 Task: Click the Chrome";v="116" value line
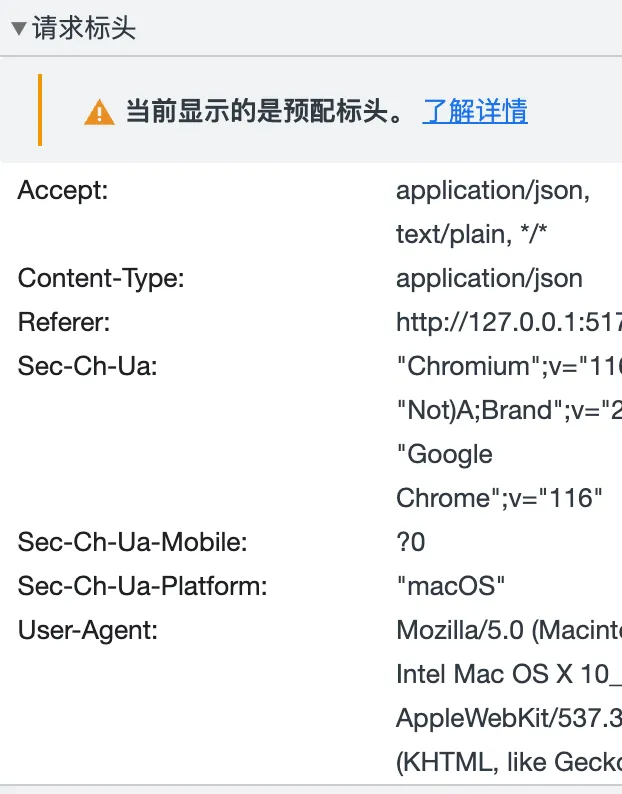(499, 498)
